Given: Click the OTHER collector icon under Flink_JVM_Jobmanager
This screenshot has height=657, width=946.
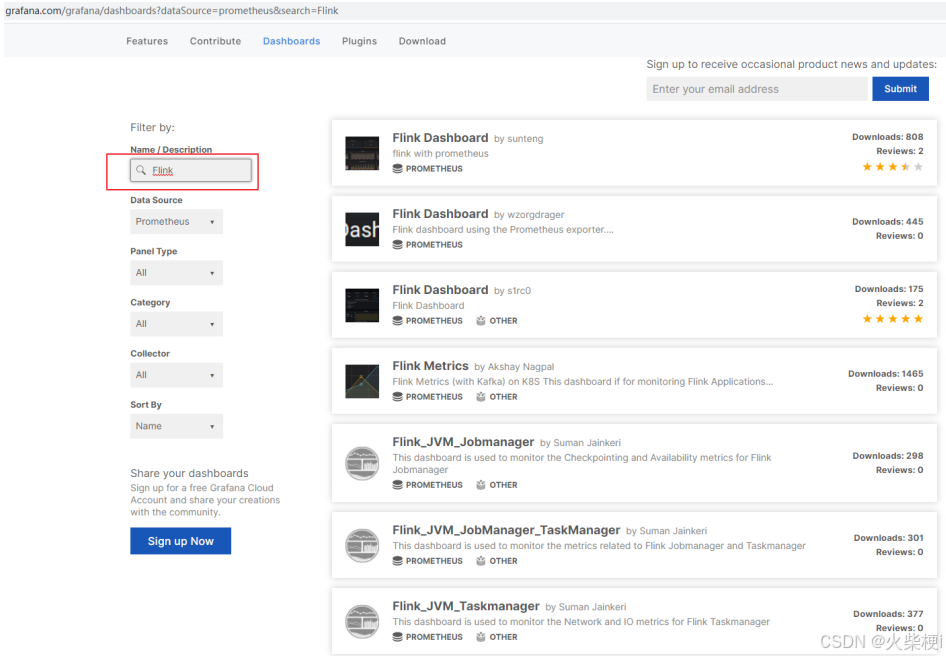Looking at the screenshot, I should pyautogui.click(x=481, y=484).
